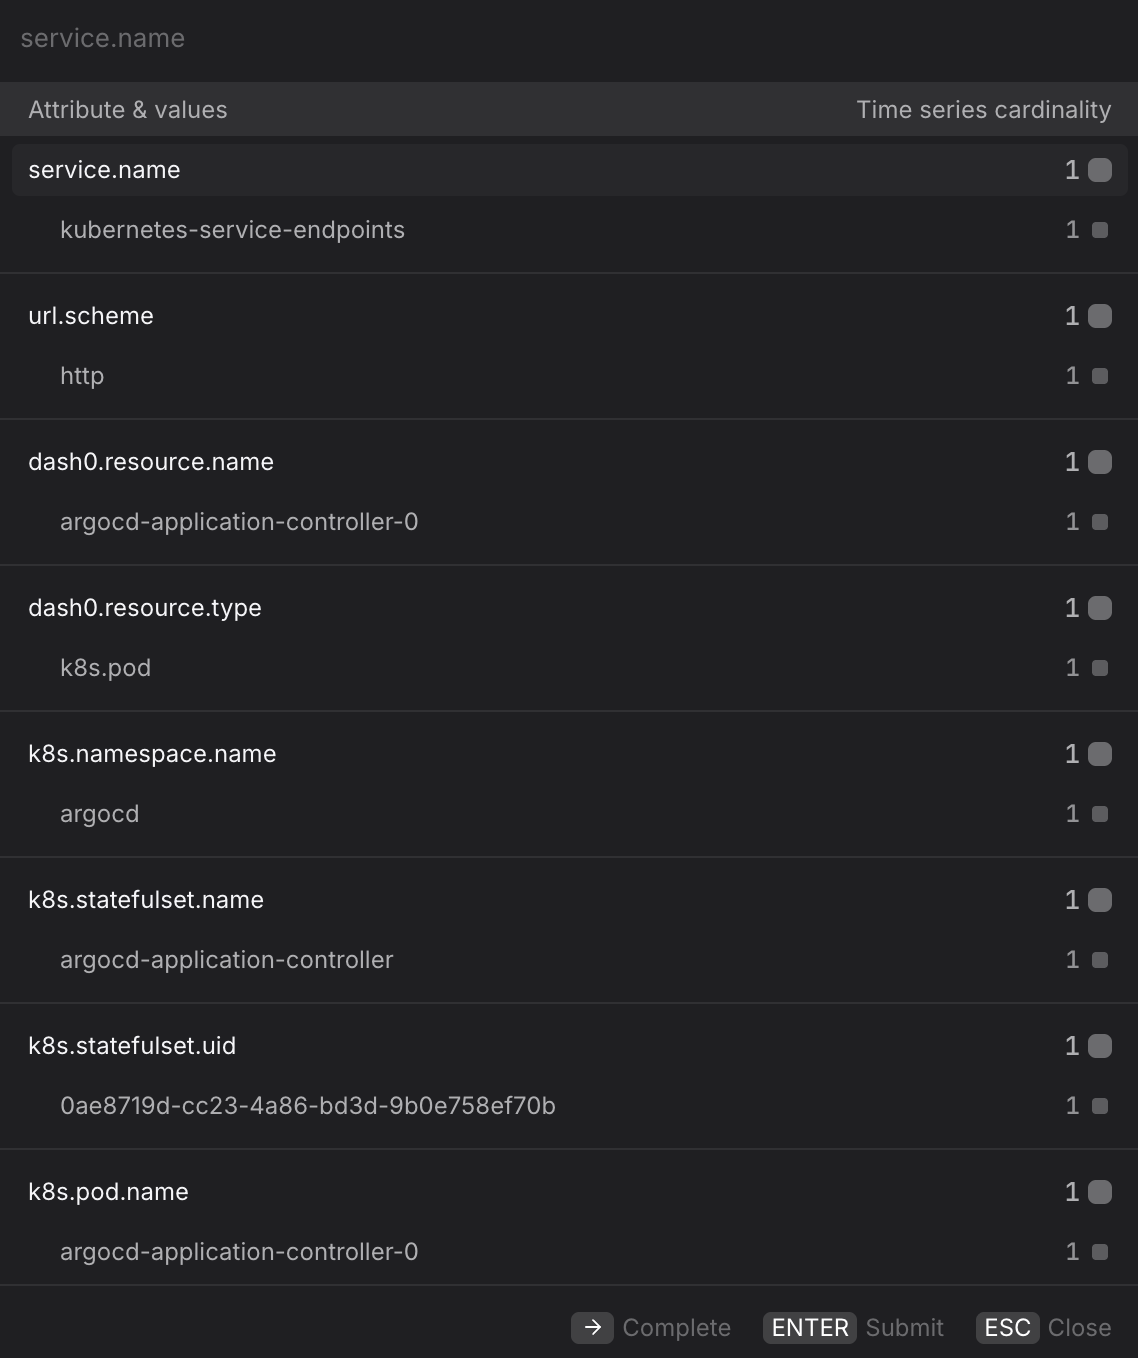Click Close to dismiss the panel
Viewport: 1138px width, 1358px height.
1079,1327
